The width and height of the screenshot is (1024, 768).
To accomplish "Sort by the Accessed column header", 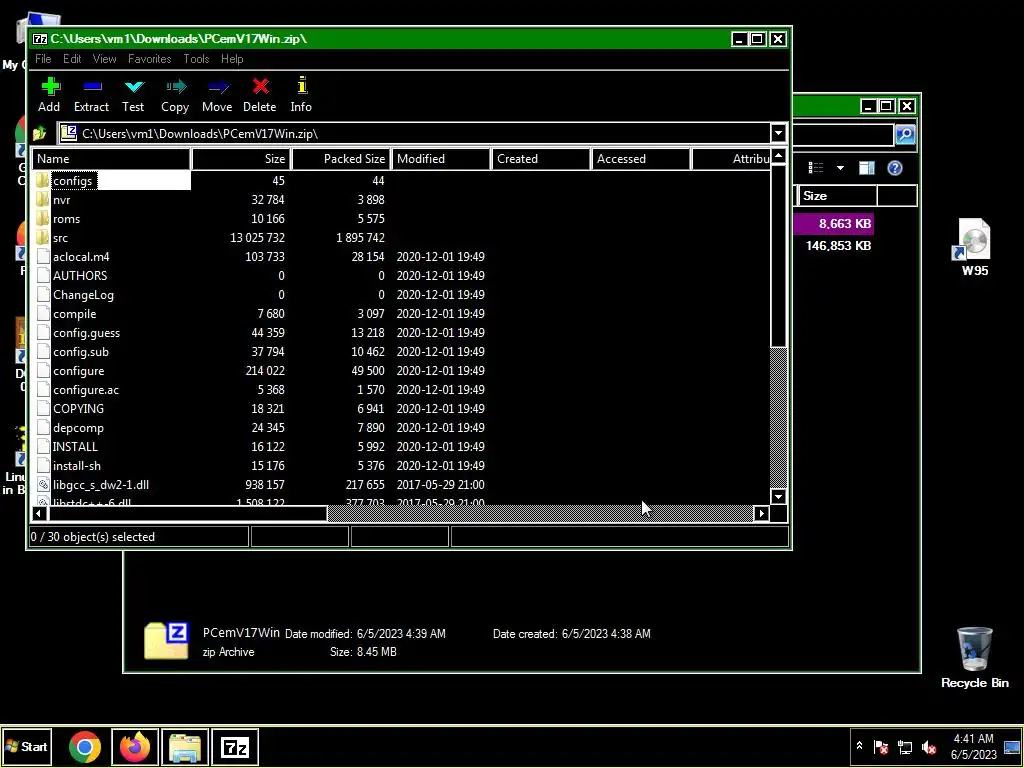I will point(641,159).
